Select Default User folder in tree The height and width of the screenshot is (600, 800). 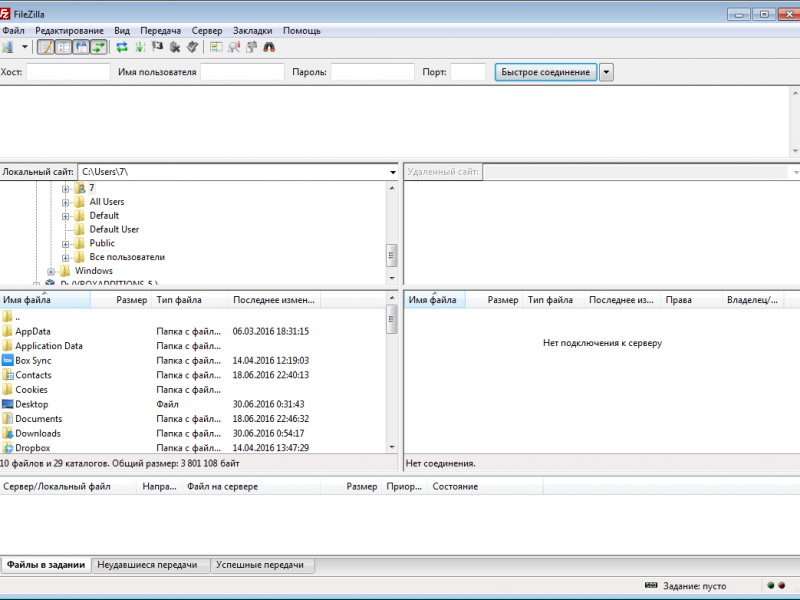pos(114,230)
